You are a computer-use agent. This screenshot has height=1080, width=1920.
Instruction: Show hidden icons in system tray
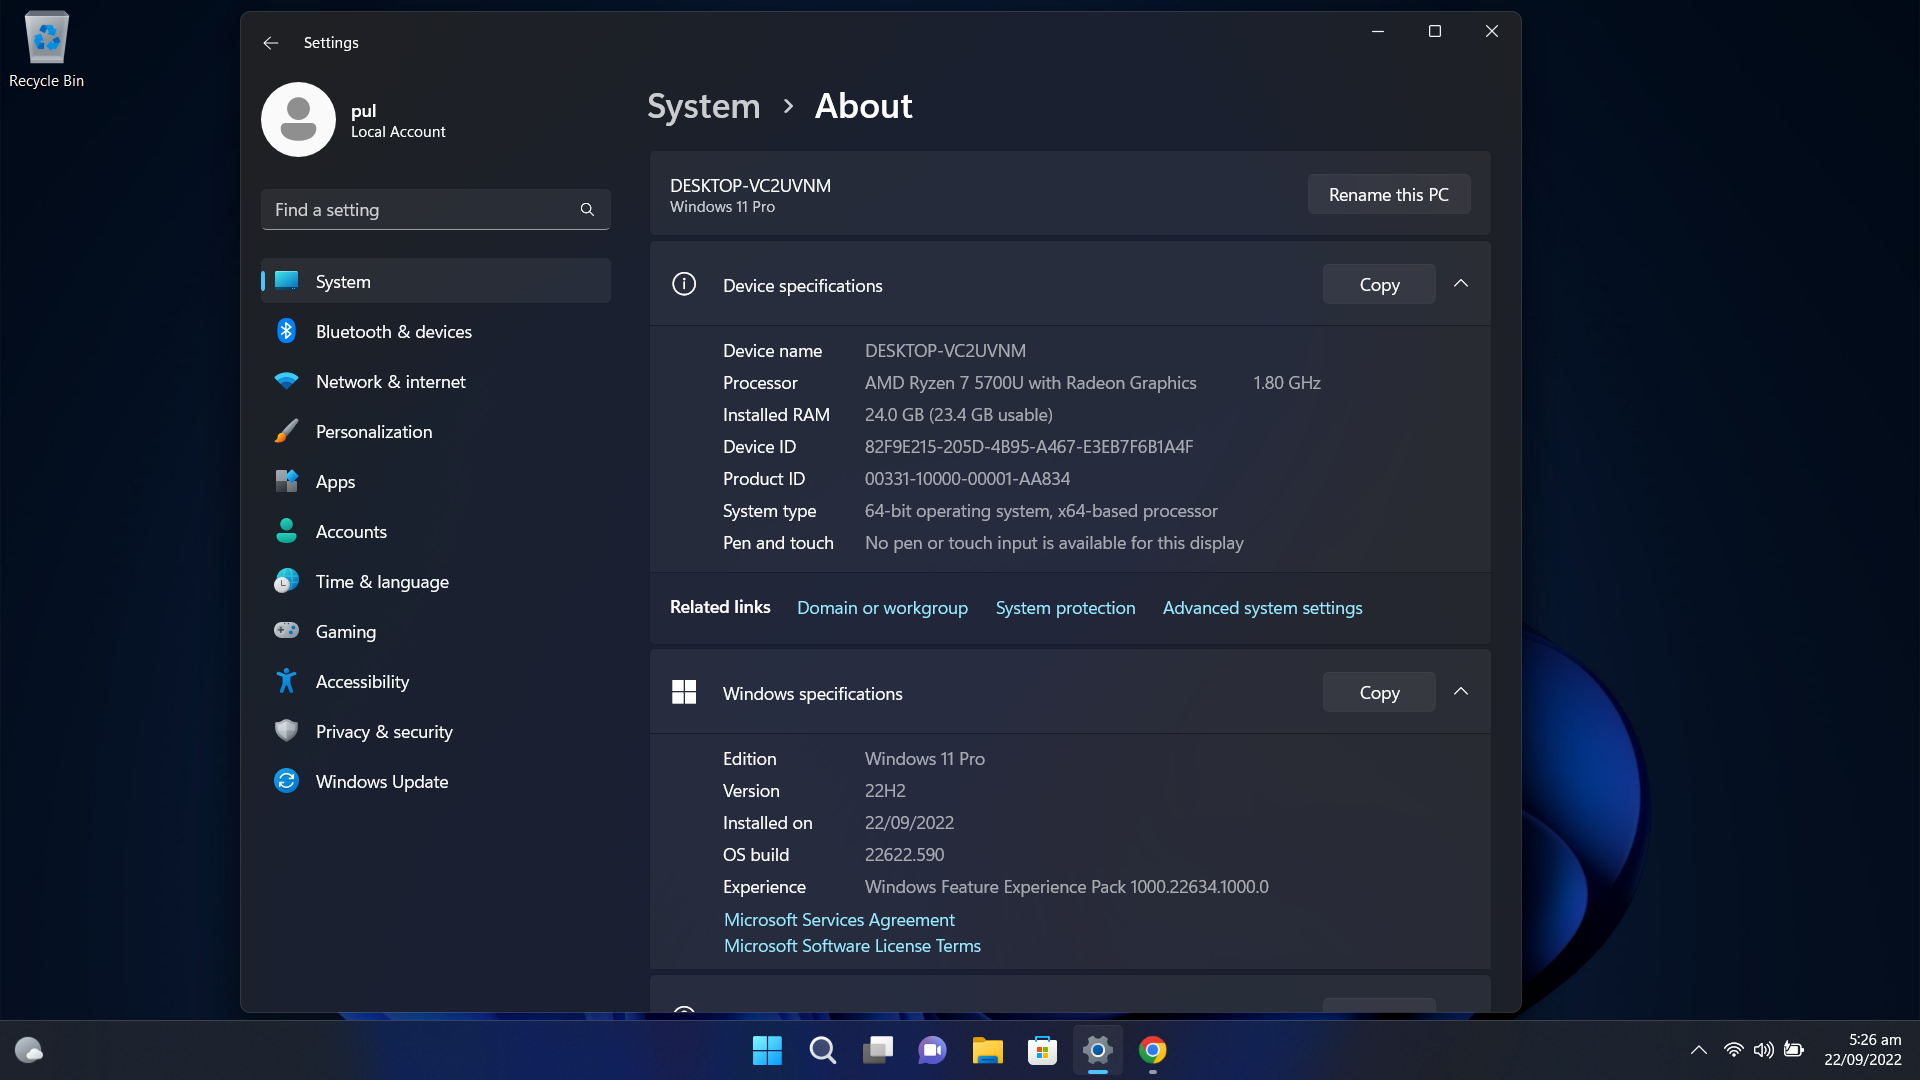click(1698, 1050)
